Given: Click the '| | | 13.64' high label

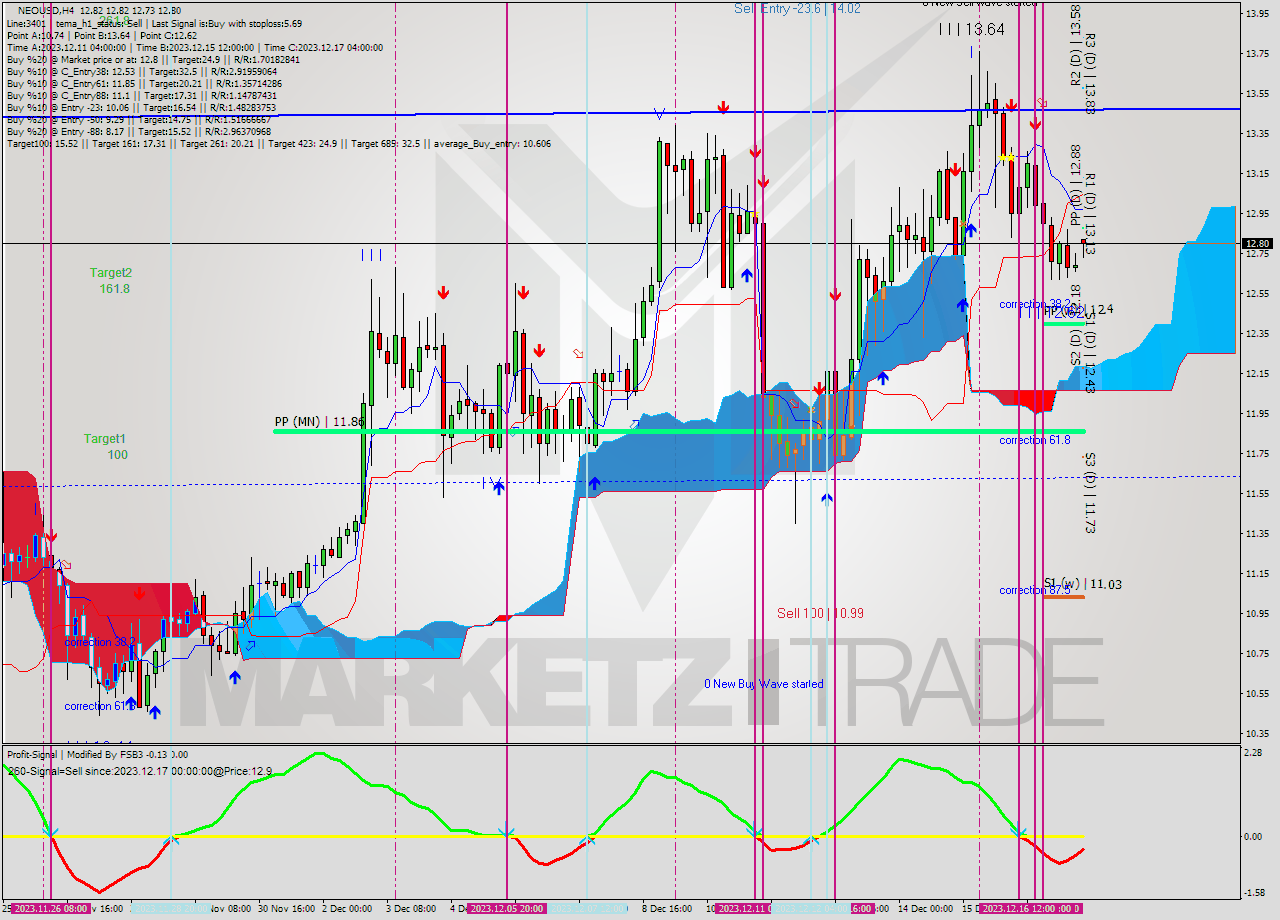Looking at the screenshot, I should coord(971,29).
